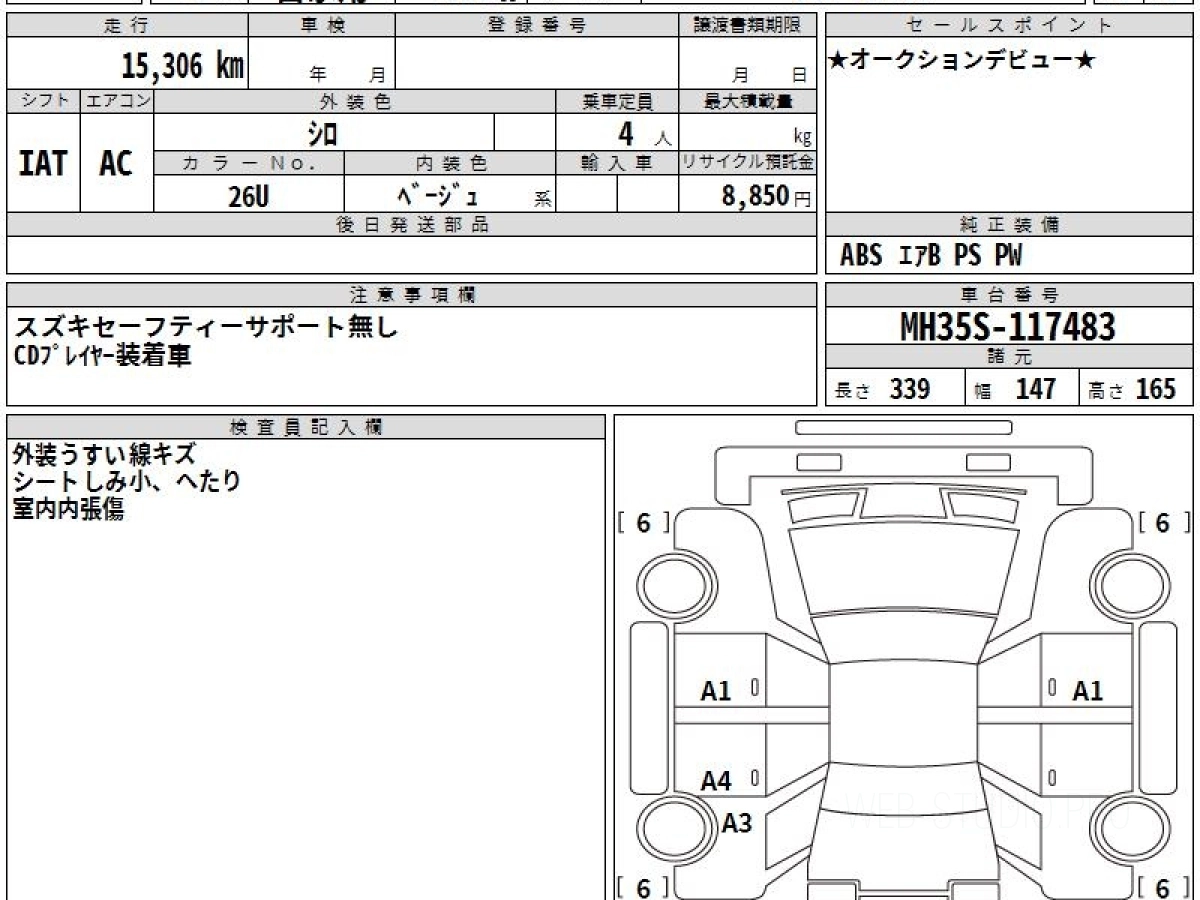
Task: Click the 月 日 document deadline cell
Action: coord(747,64)
